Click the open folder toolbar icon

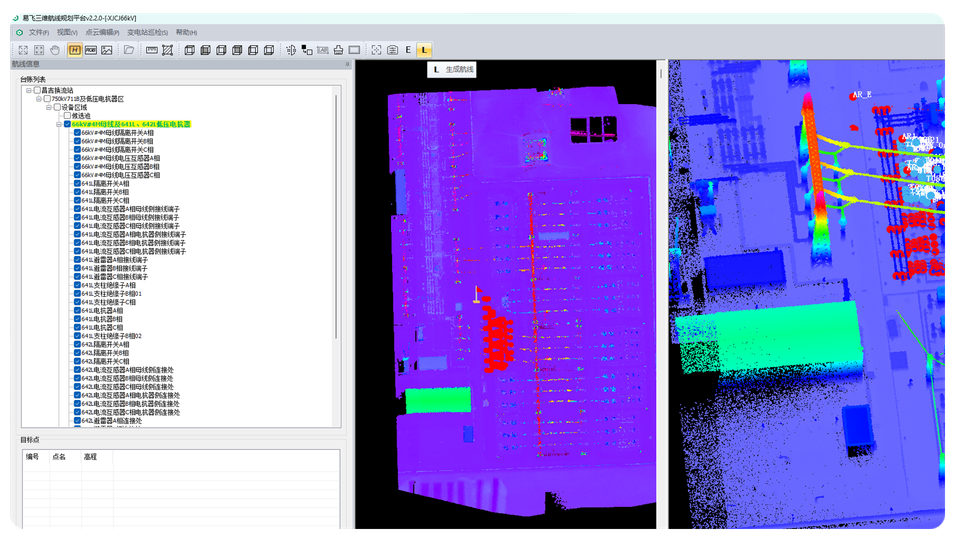129,50
